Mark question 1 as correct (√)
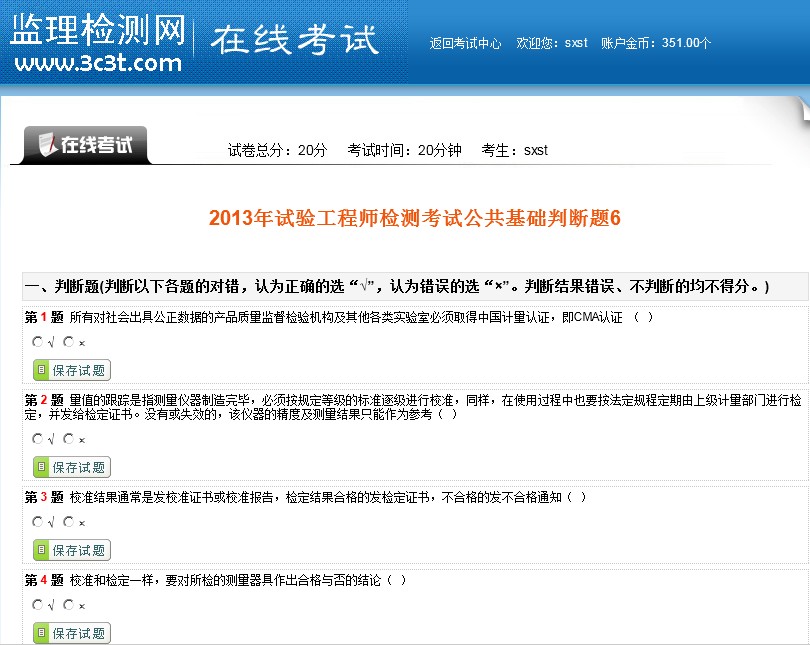This screenshot has height=645, width=810. click(x=38, y=342)
